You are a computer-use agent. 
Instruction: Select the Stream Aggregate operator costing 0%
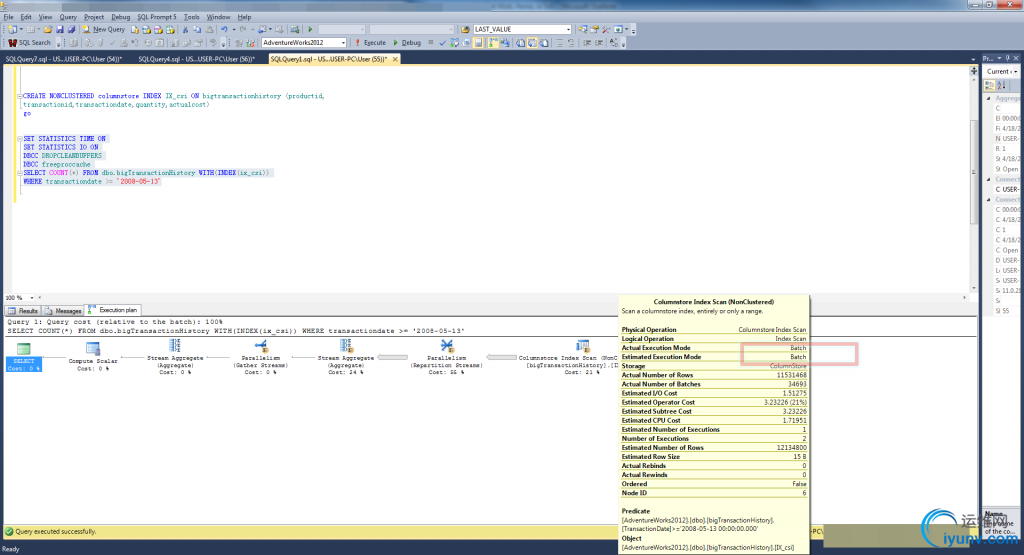click(175, 357)
